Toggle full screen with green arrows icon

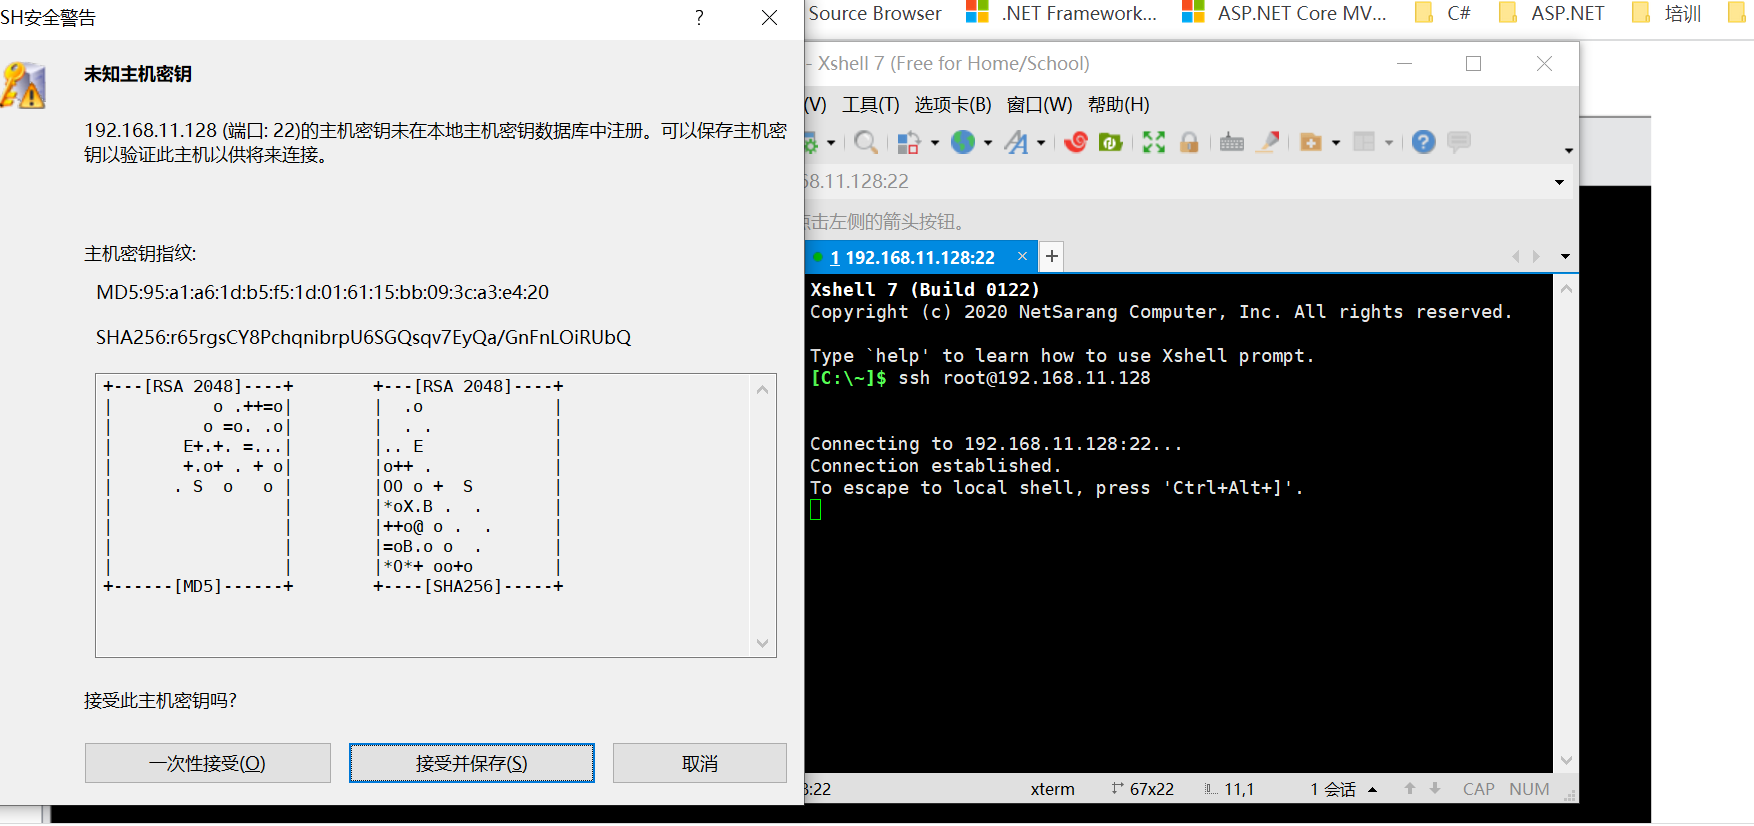1154,142
